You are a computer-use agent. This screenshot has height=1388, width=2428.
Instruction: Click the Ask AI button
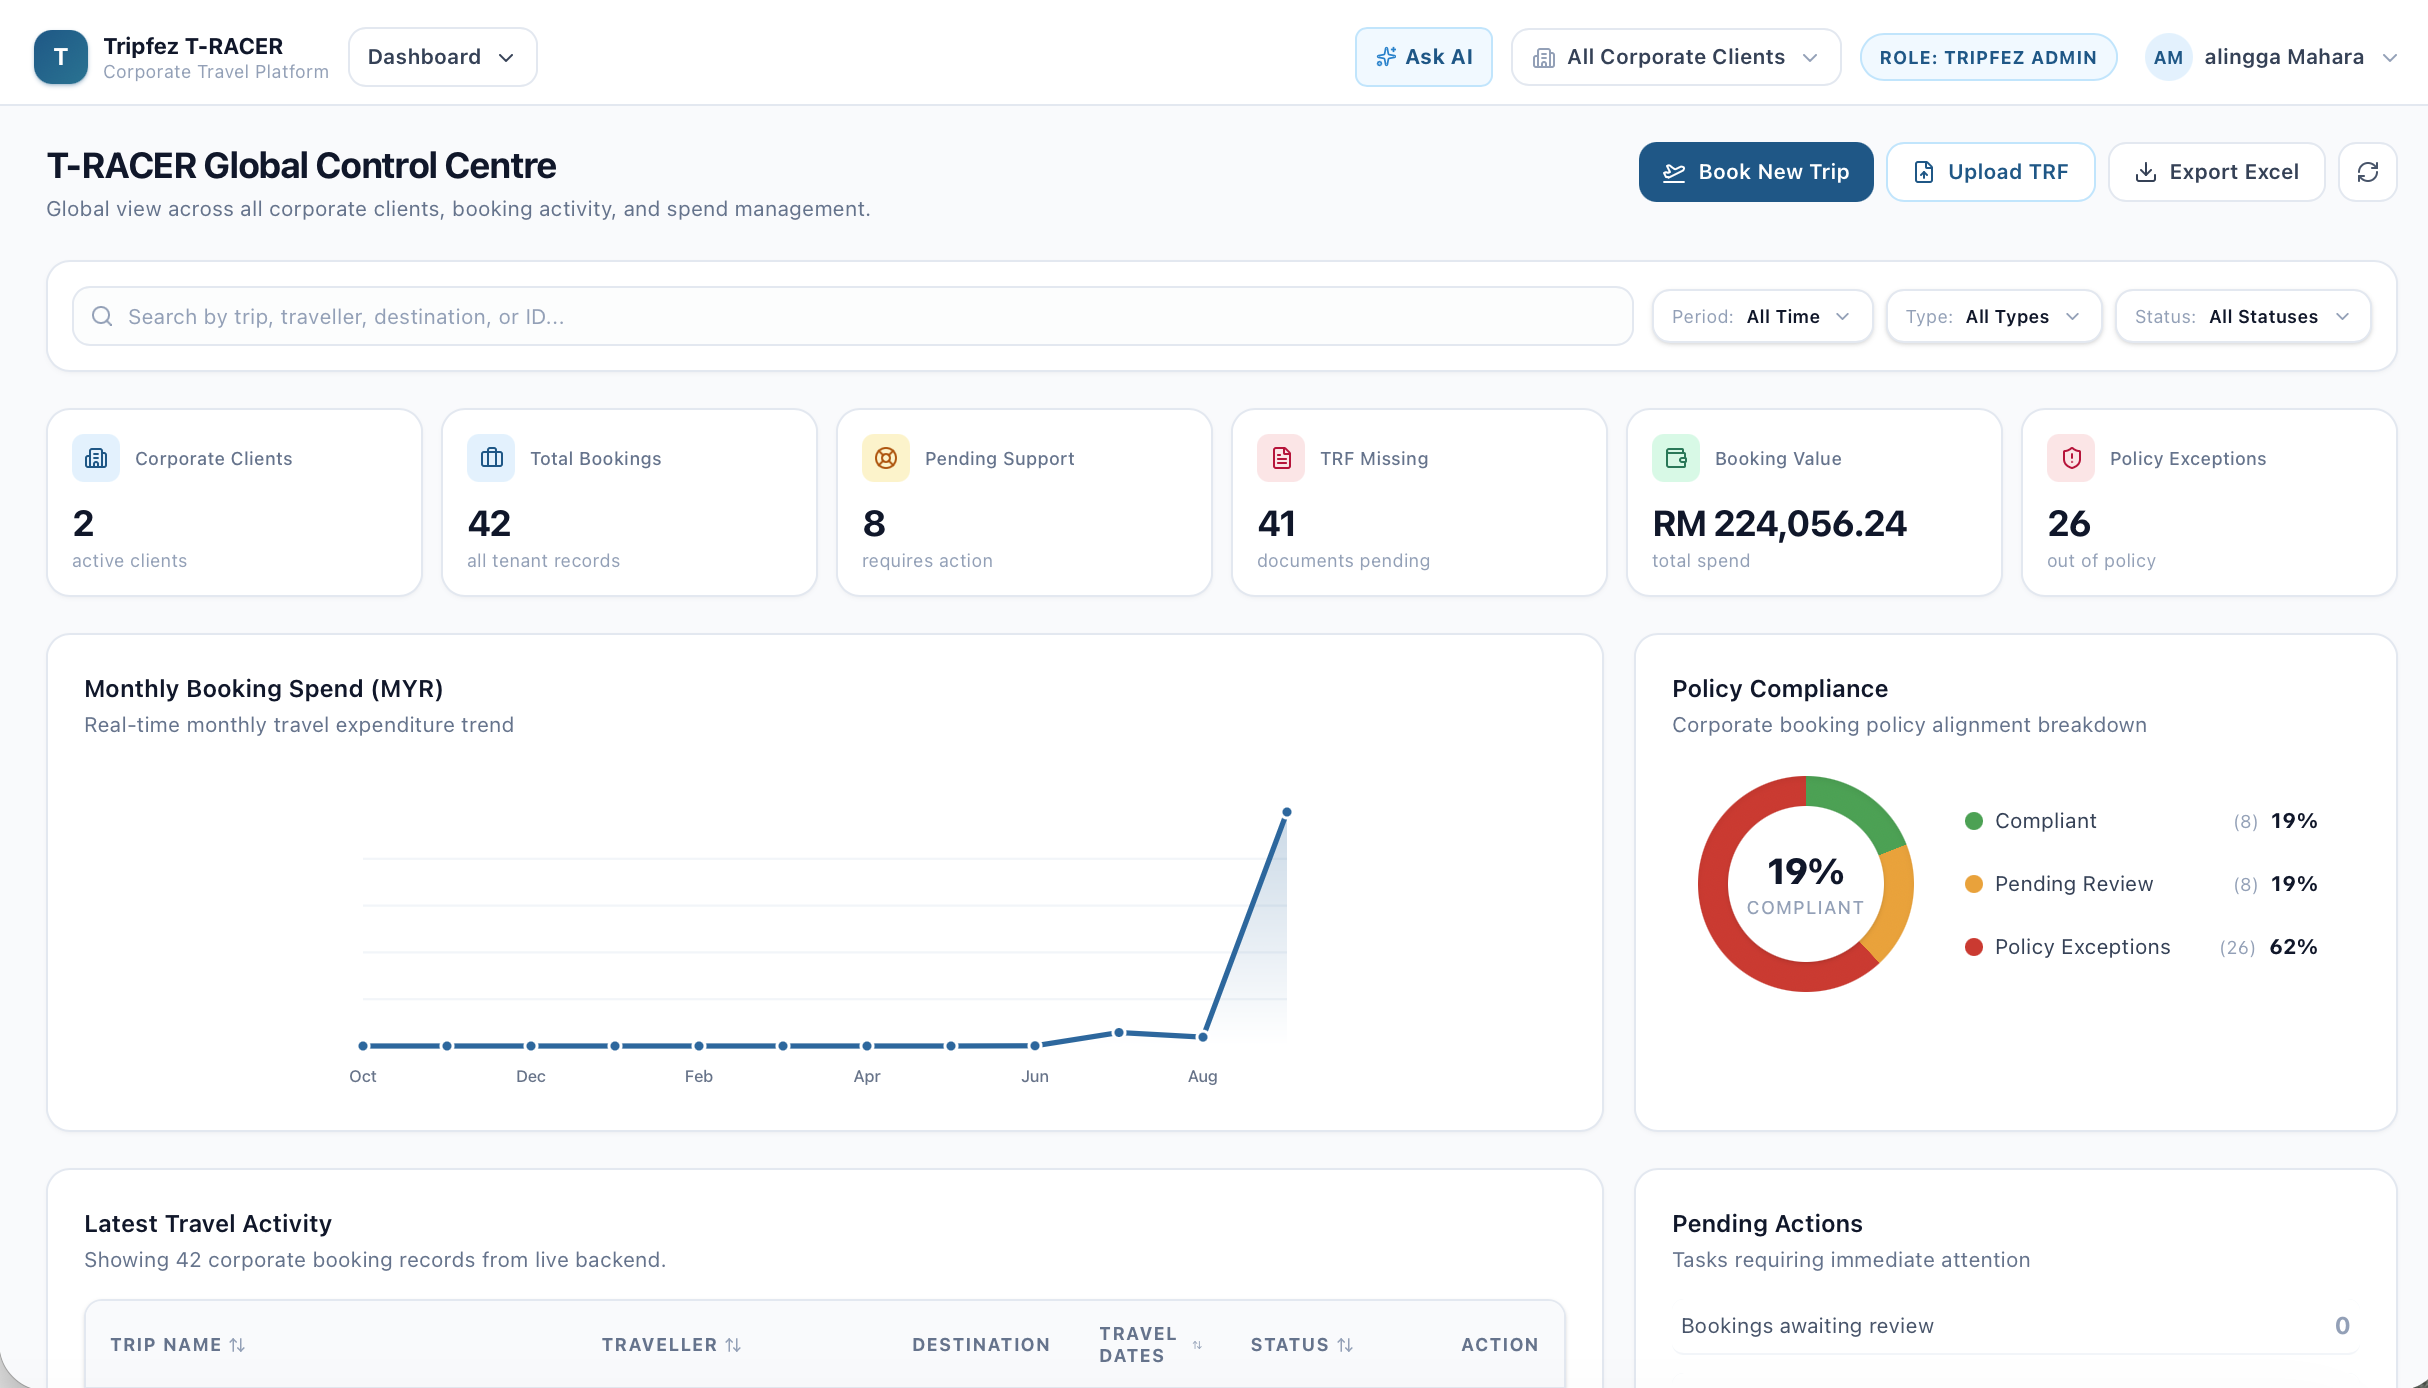pos(1424,57)
